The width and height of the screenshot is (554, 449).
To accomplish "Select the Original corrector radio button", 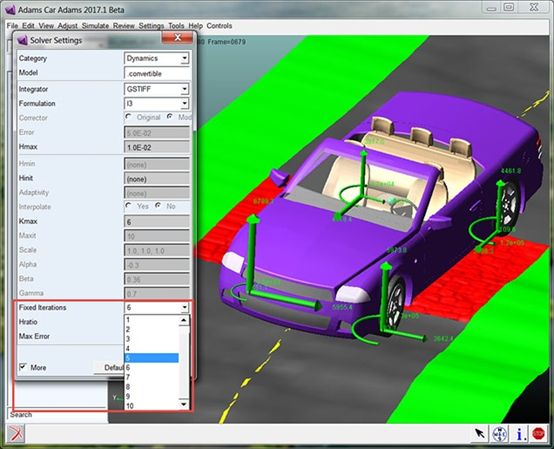I will click(128, 117).
